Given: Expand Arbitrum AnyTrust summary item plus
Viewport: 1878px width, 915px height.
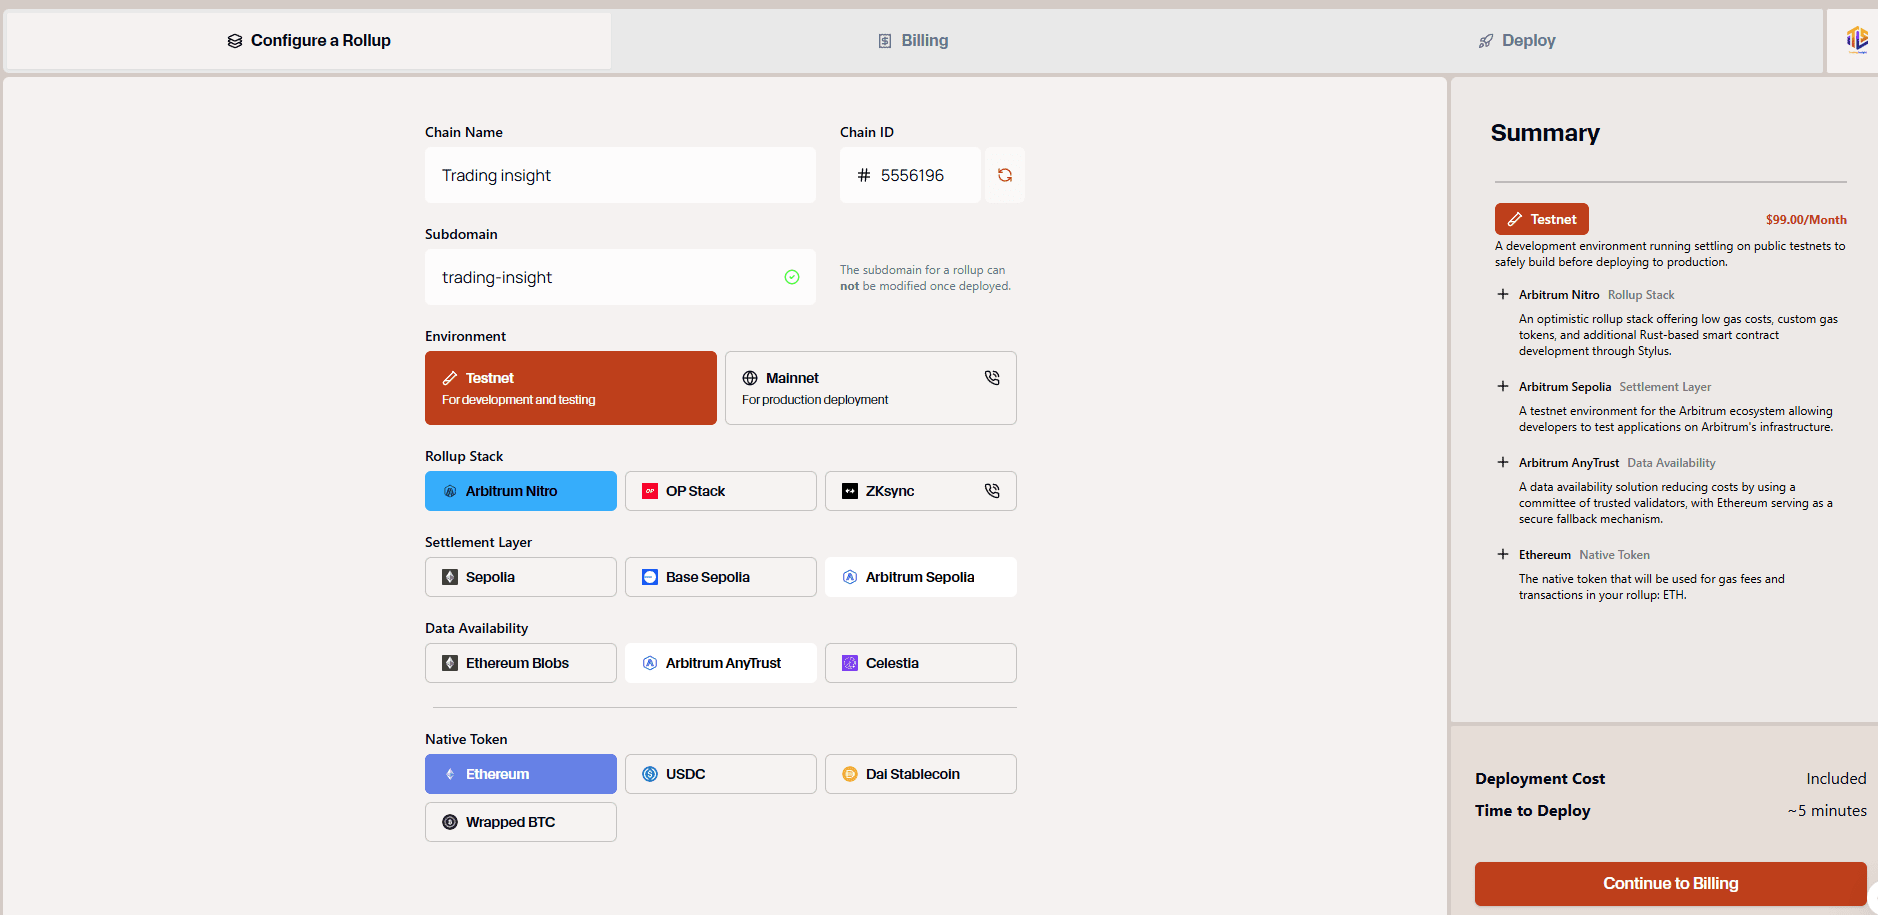Looking at the screenshot, I should pos(1502,462).
